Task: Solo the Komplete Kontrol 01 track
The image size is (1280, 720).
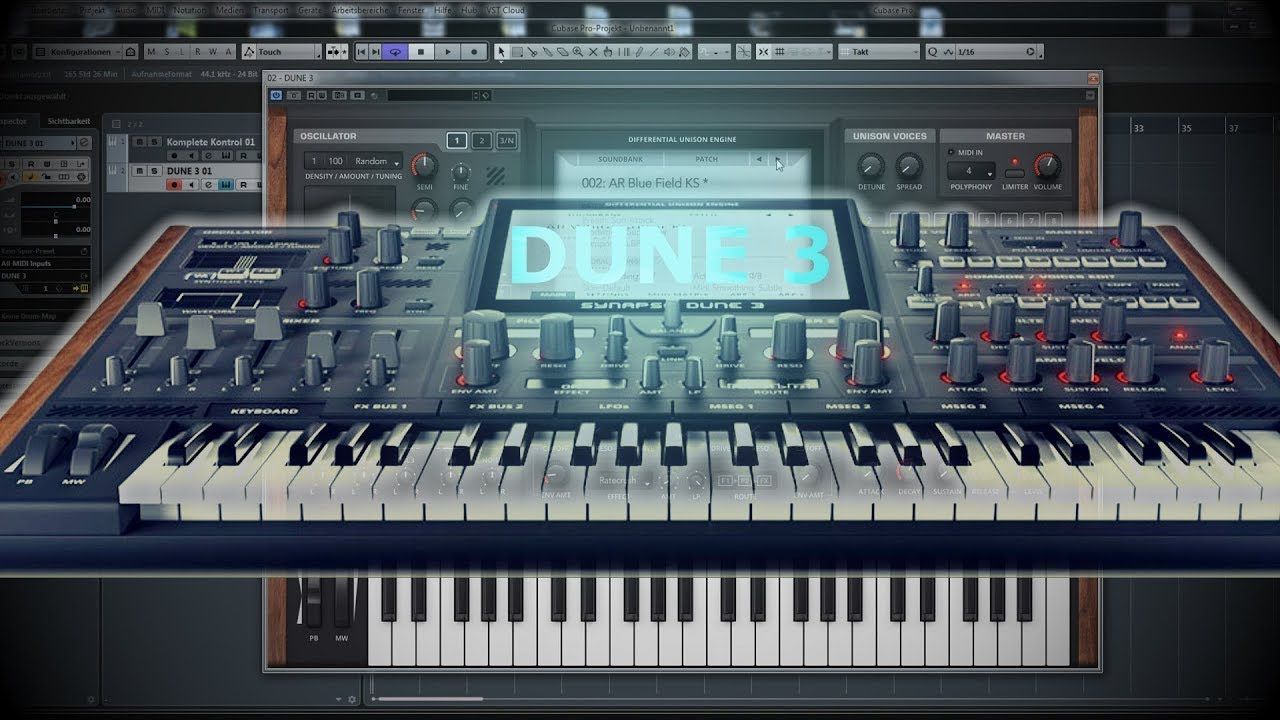Action: [x=155, y=142]
